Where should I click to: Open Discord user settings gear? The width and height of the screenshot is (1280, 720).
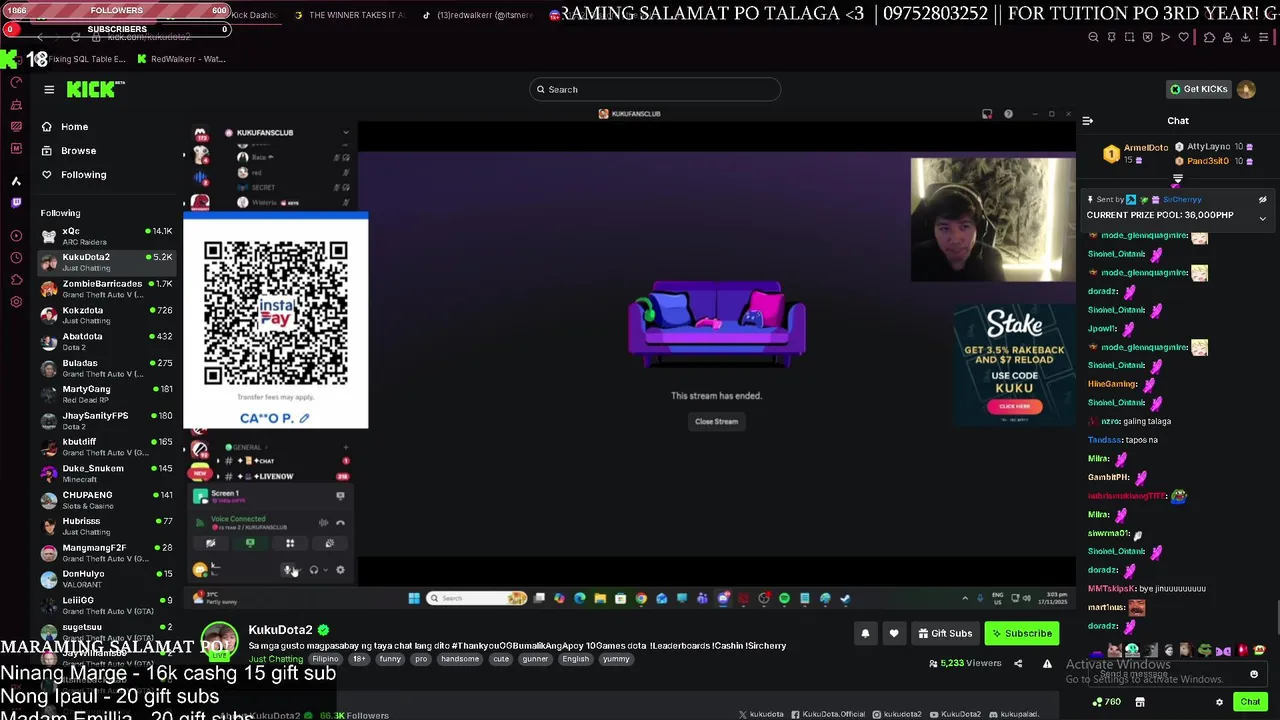coord(340,570)
